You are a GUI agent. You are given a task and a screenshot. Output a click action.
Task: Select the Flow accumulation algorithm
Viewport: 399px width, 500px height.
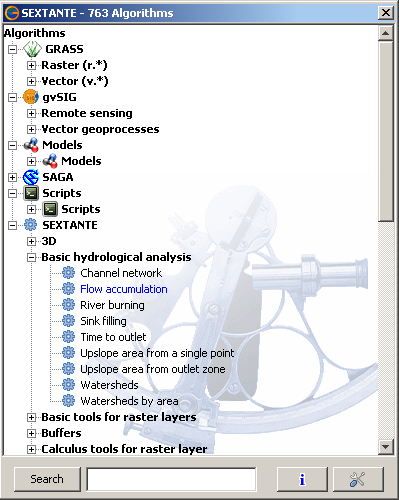[x=124, y=289]
